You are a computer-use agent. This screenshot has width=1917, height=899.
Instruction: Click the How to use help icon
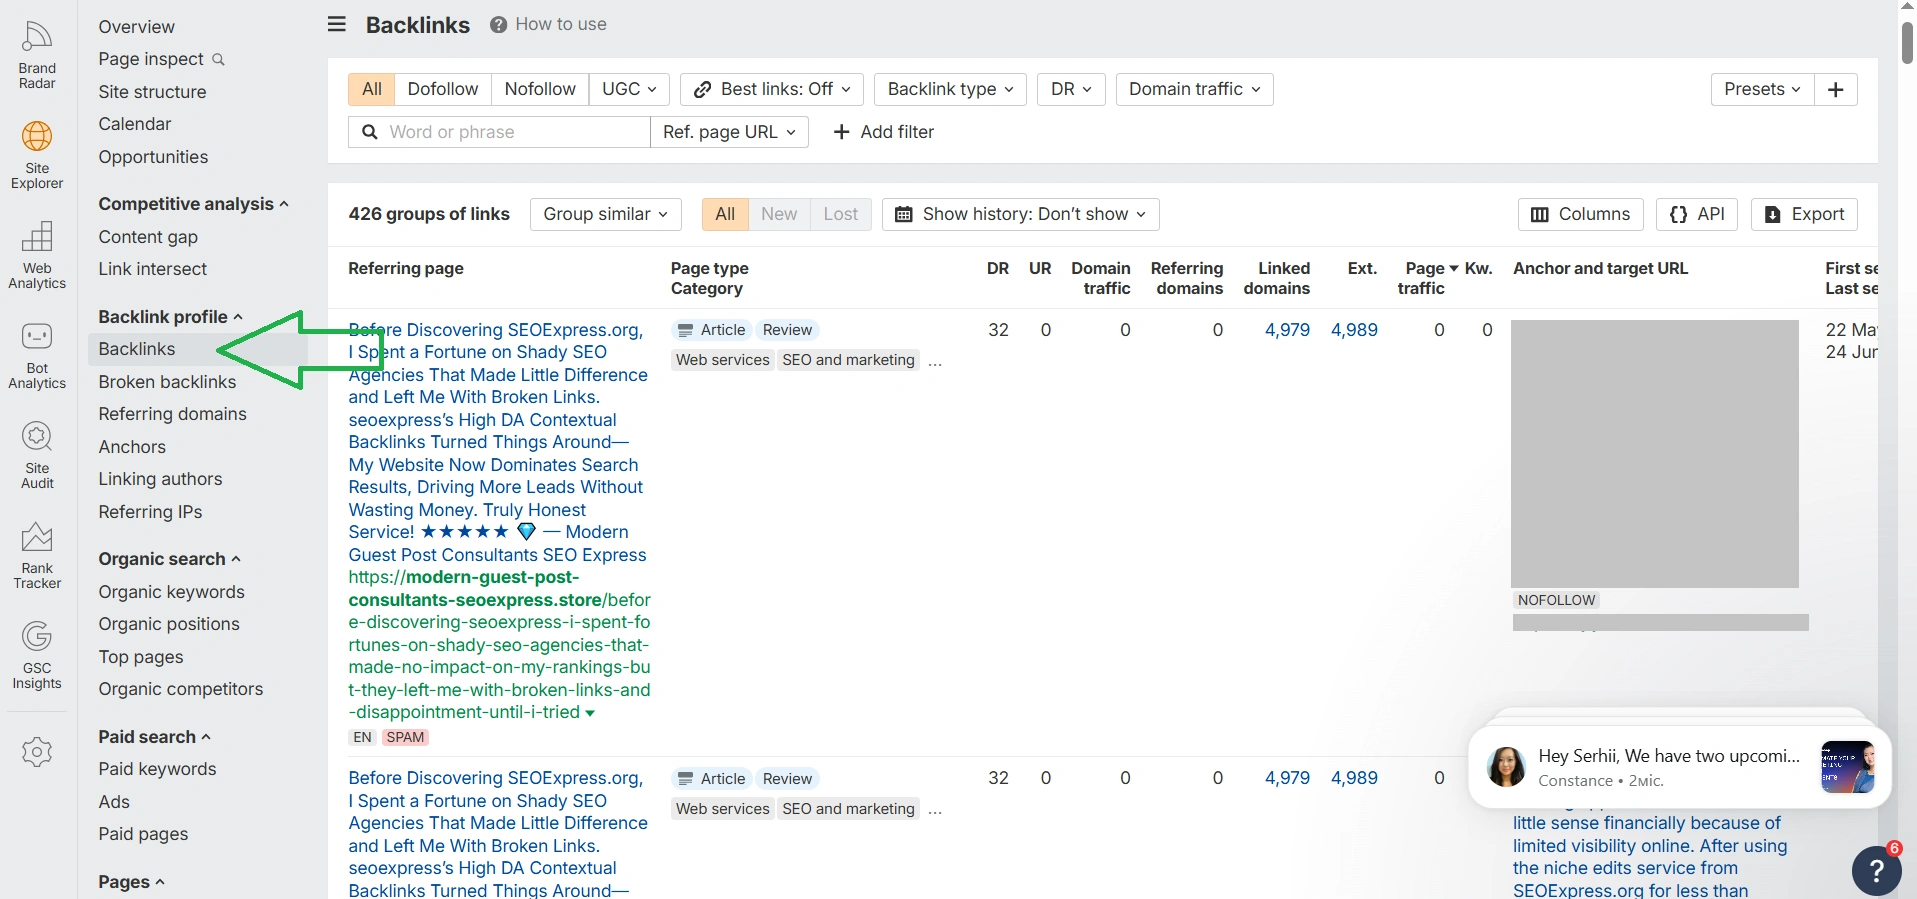pyautogui.click(x=498, y=25)
